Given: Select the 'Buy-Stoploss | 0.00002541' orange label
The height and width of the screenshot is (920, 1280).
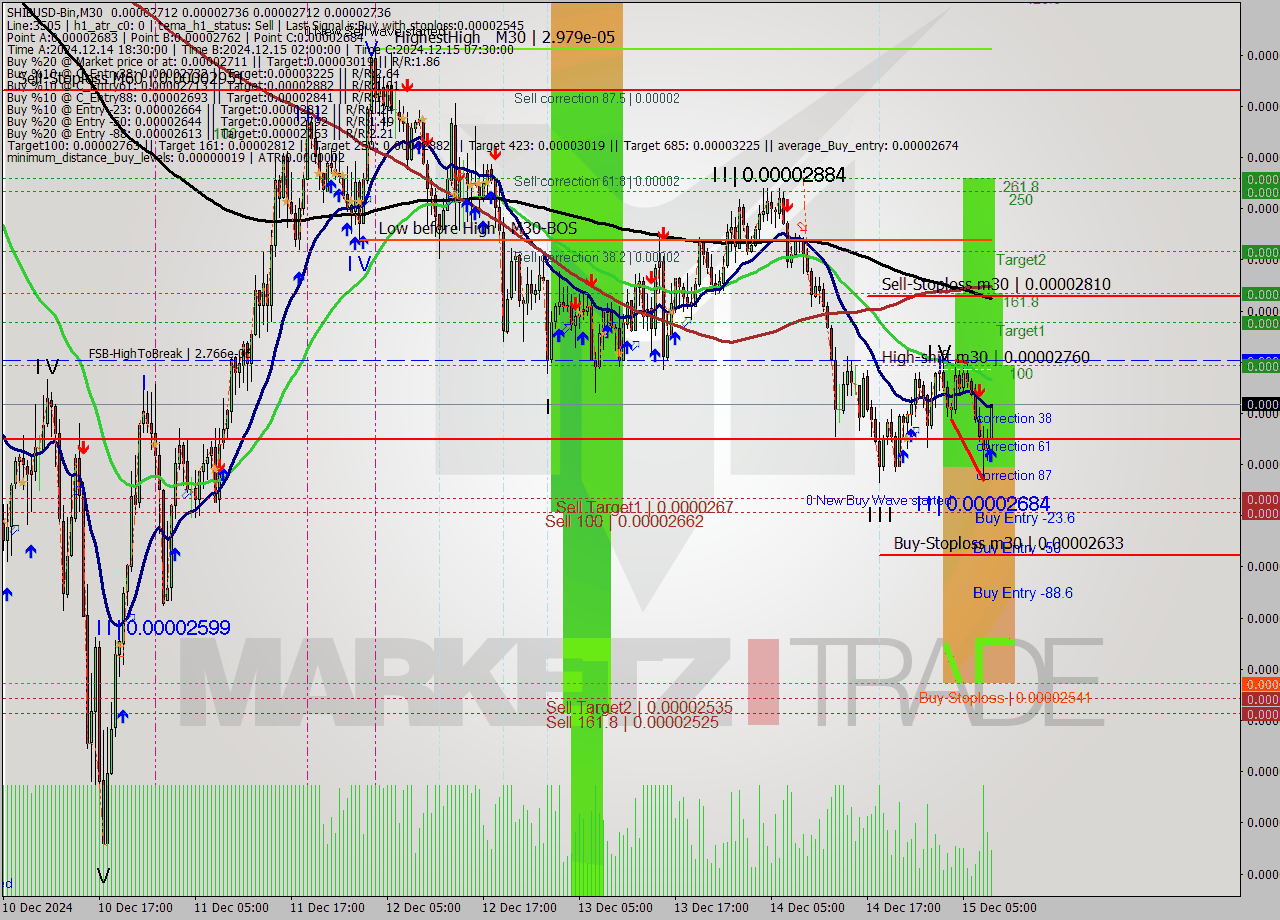Looking at the screenshot, I should click(1004, 698).
